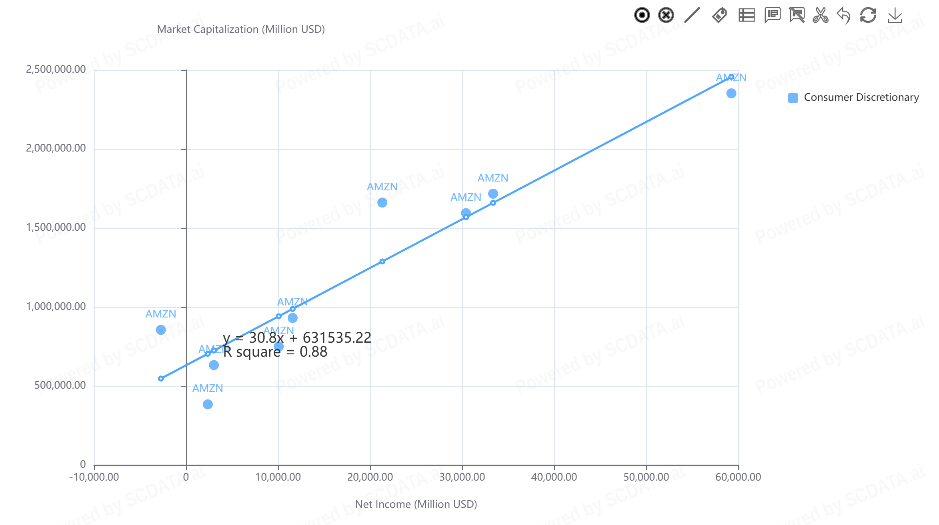Select the trend line drawing tool

692,15
